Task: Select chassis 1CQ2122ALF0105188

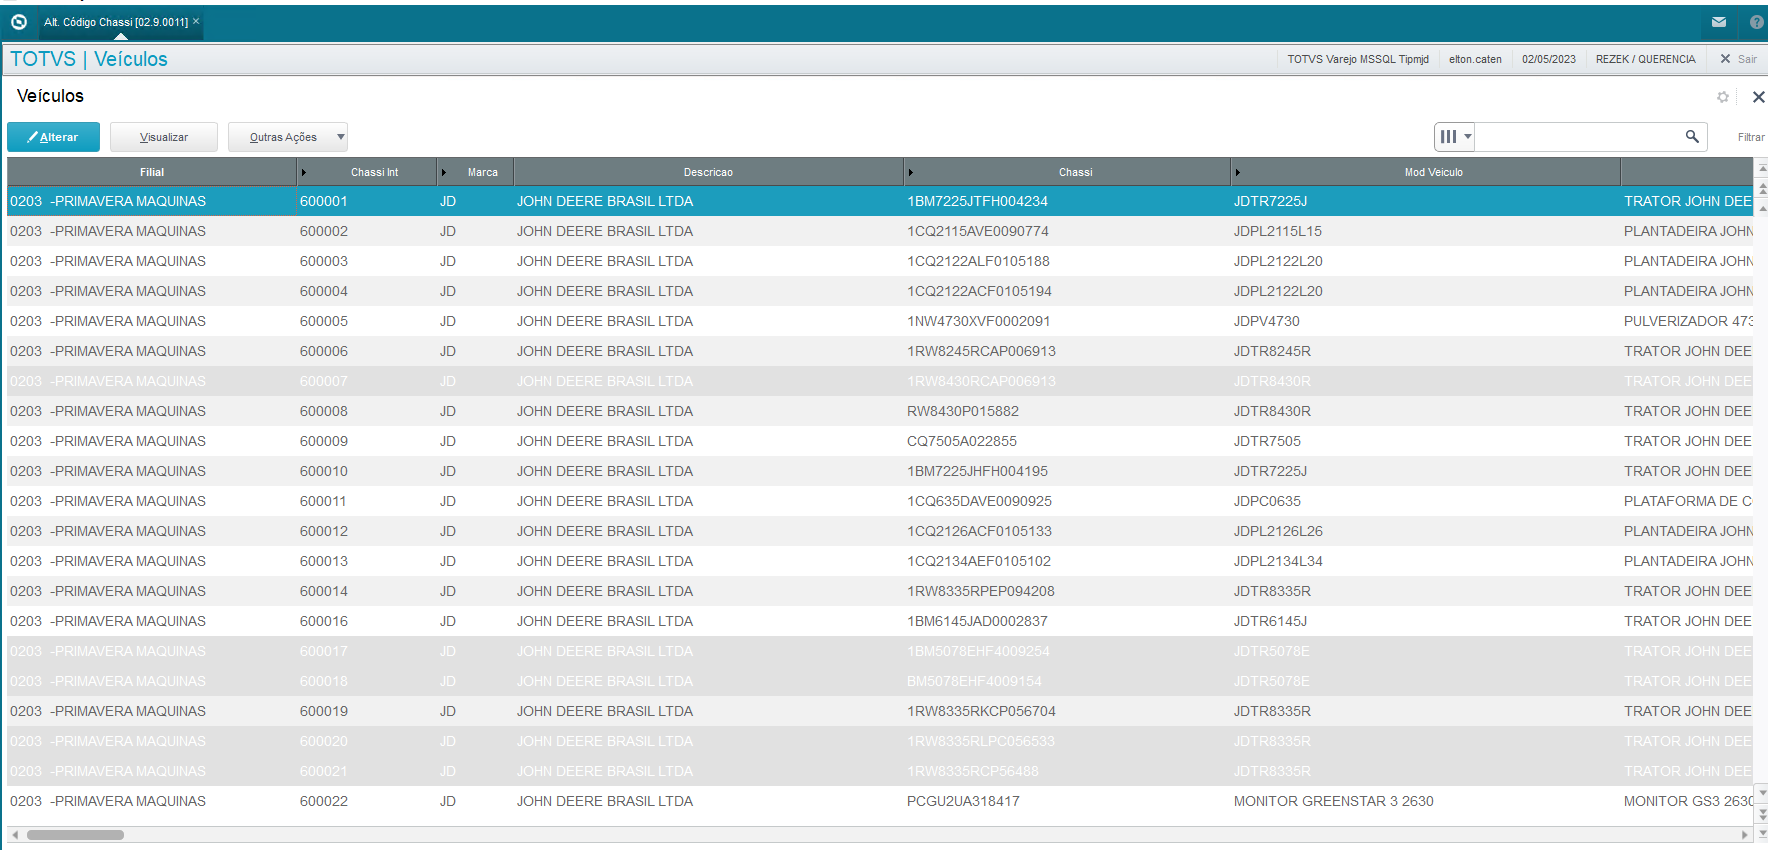Action: pyautogui.click(x=978, y=261)
